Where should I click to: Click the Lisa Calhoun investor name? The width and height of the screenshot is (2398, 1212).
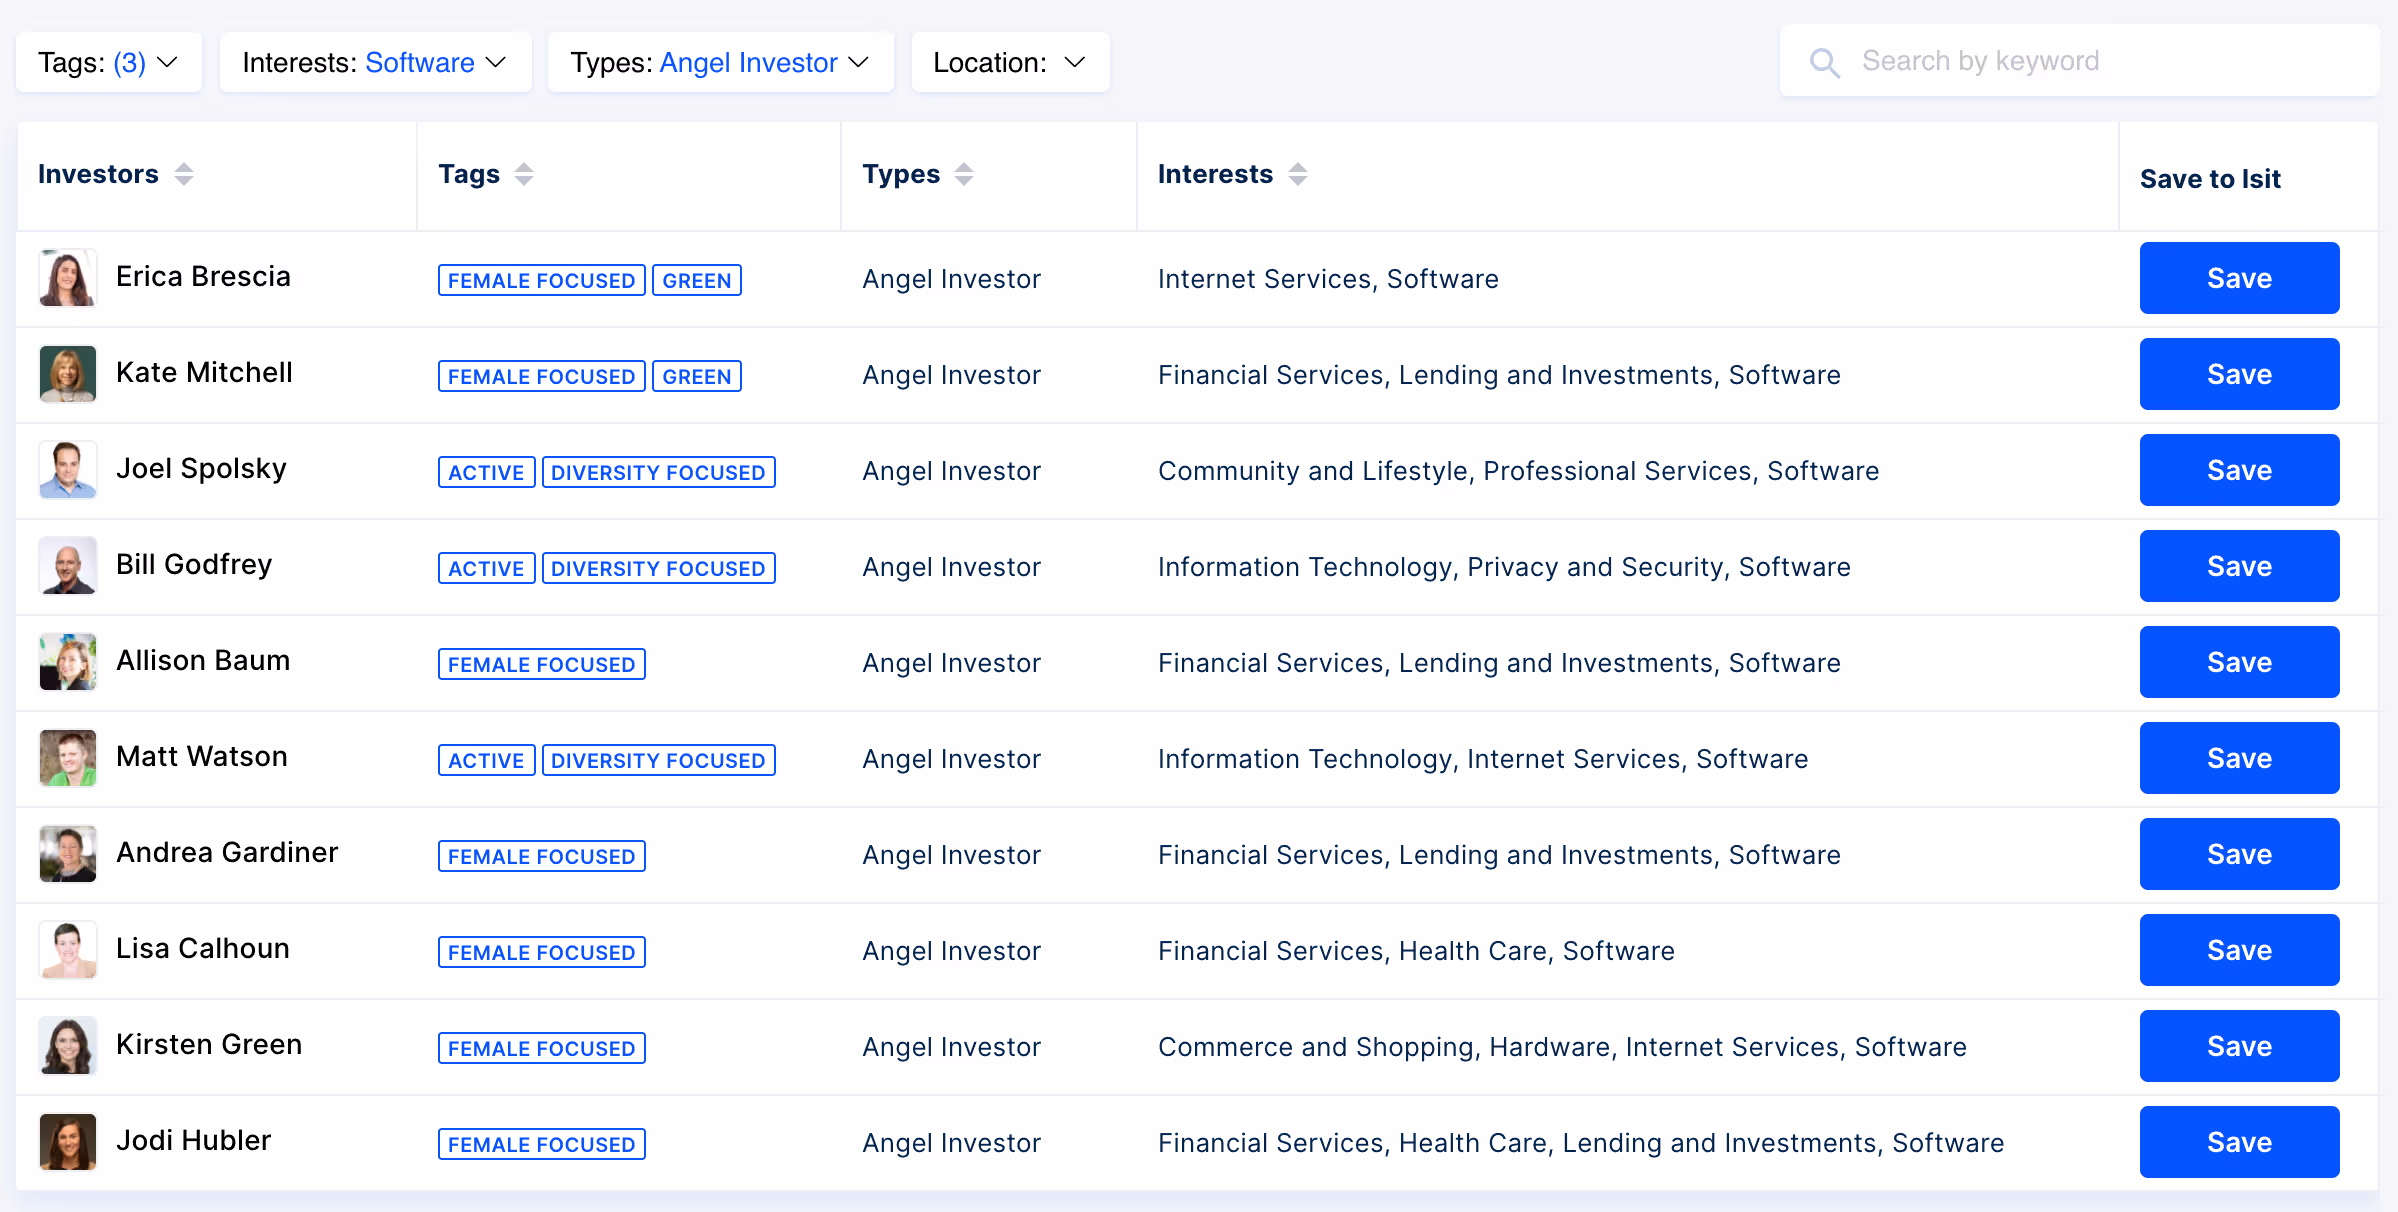coord(203,948)
